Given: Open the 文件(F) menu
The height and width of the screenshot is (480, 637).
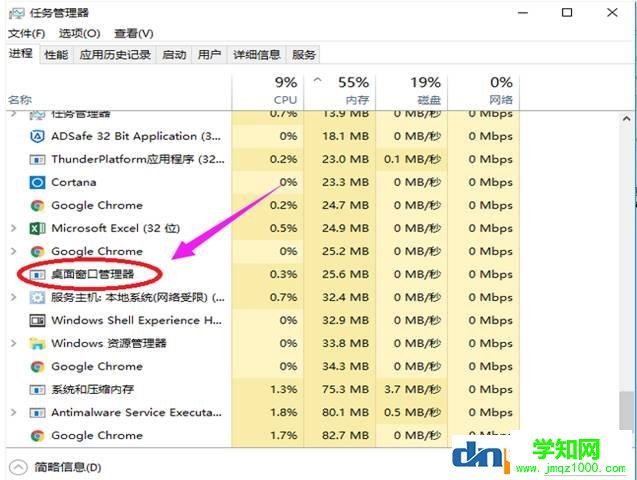Looking at the screenshot, I should (27, 33).
